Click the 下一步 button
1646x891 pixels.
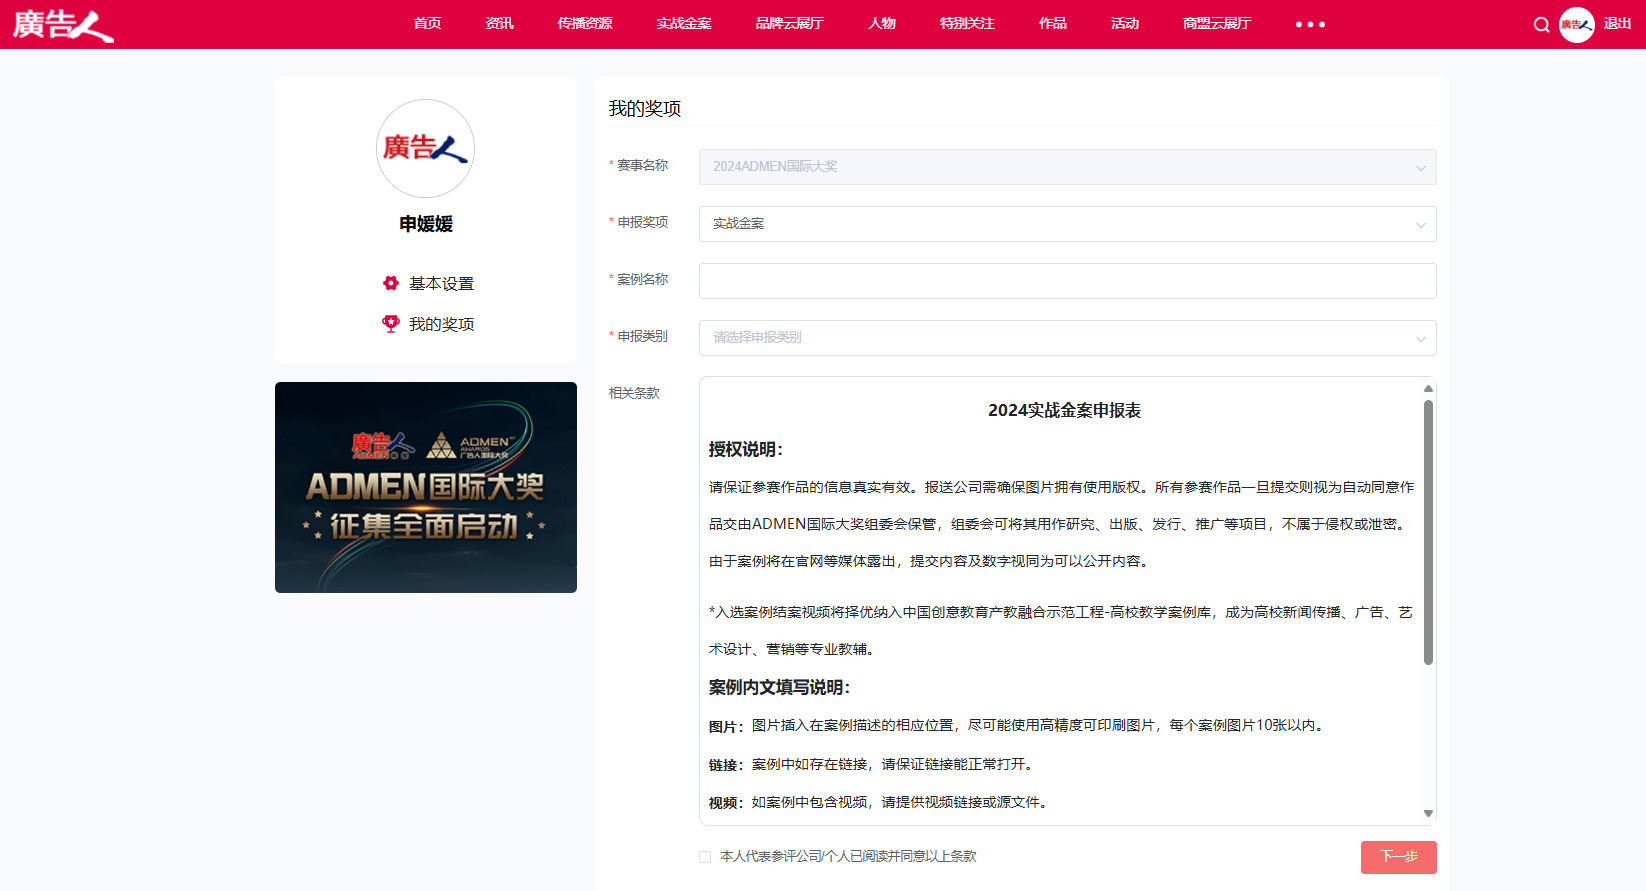1398,857
